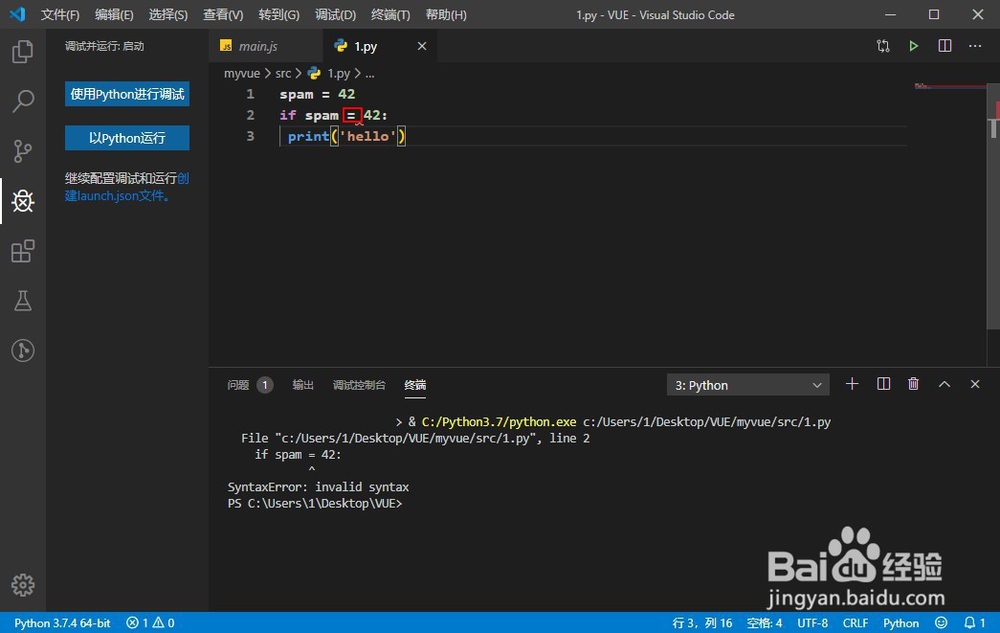1000x633 pixels.
Task: Open the Source Control view
Action: (x=22, y=151)
